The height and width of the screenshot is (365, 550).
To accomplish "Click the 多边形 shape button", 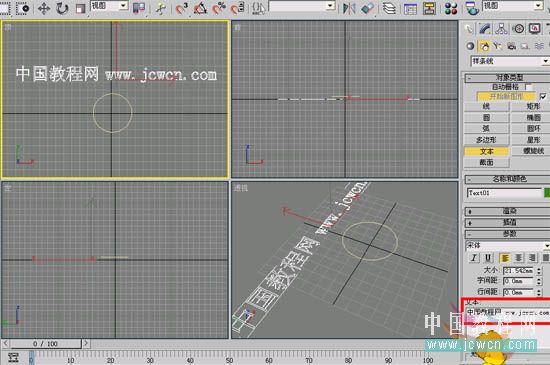I will [486, 140].
